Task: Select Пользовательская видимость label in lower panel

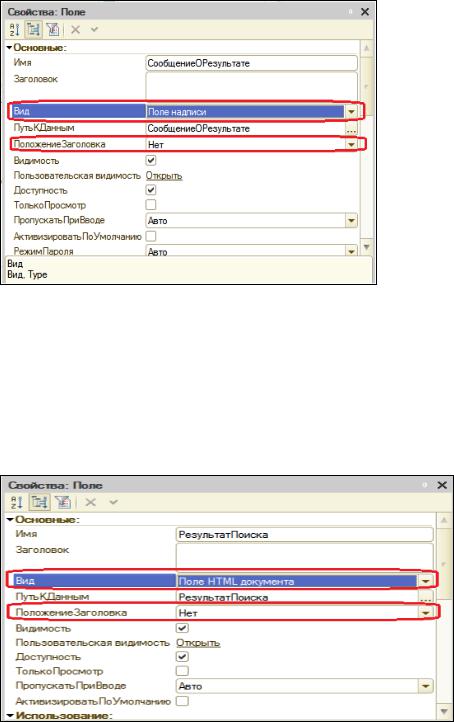Action: pos(93,642)
